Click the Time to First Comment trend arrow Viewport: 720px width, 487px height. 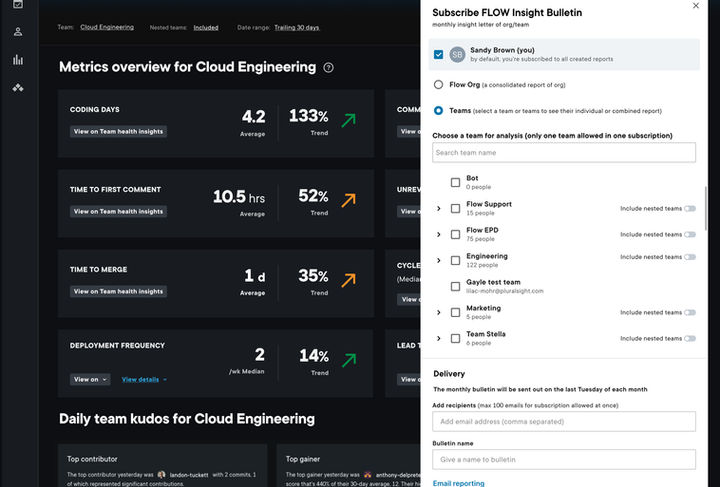(x=349, y=200)
